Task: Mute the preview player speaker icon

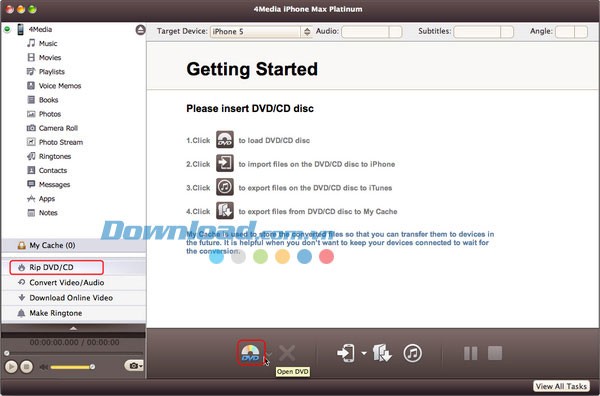Action: 43,367
